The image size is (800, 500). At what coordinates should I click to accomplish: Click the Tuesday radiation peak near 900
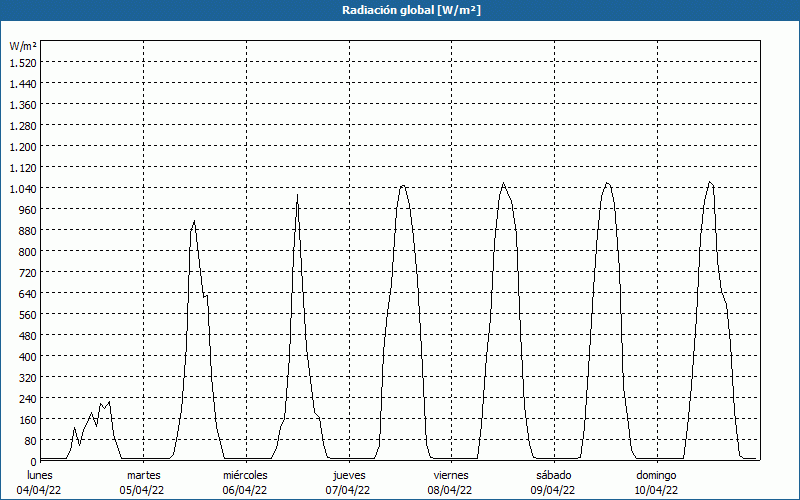(x=194, y=221)
